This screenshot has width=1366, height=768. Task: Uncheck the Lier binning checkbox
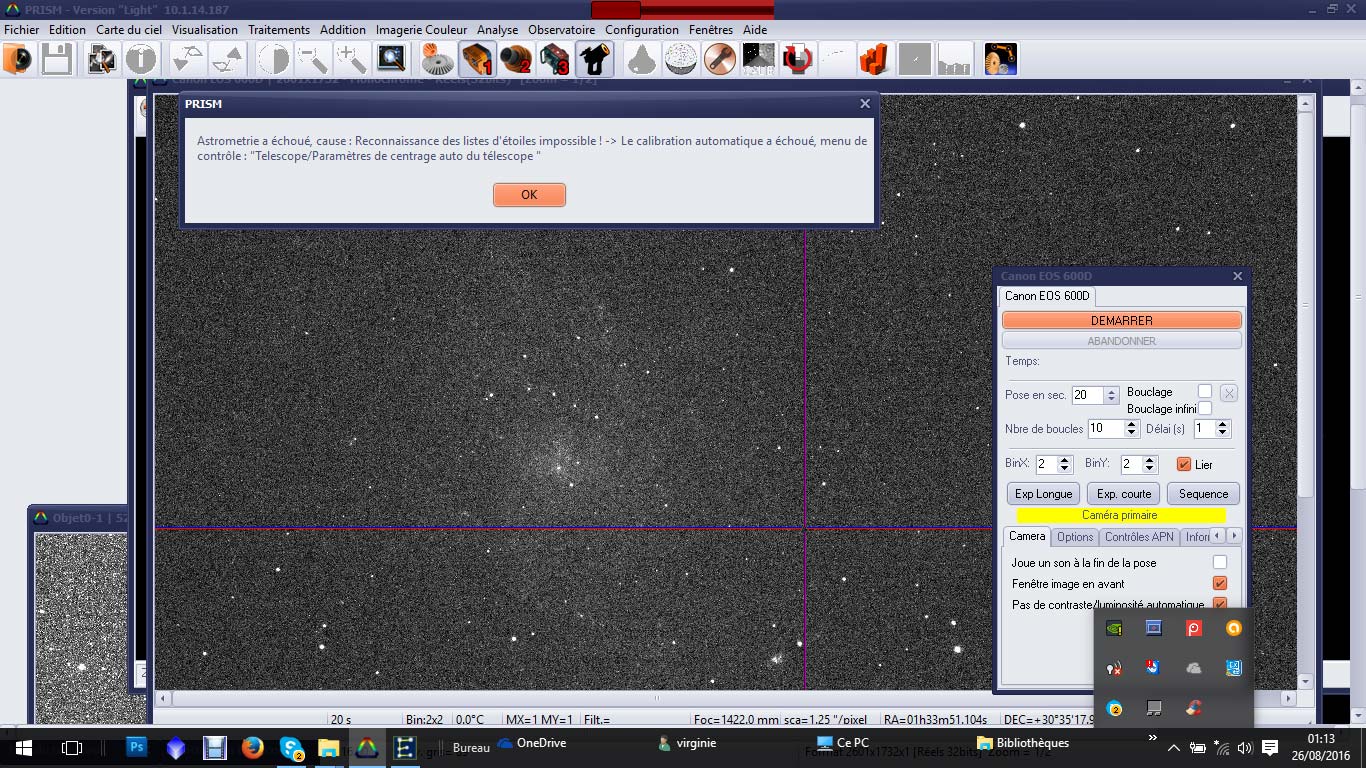1184,464
